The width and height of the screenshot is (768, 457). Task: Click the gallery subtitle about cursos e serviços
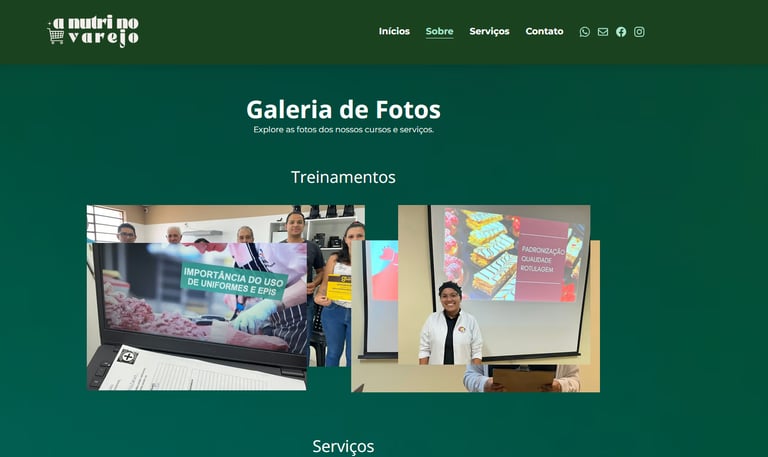click(x=343, y=130)
